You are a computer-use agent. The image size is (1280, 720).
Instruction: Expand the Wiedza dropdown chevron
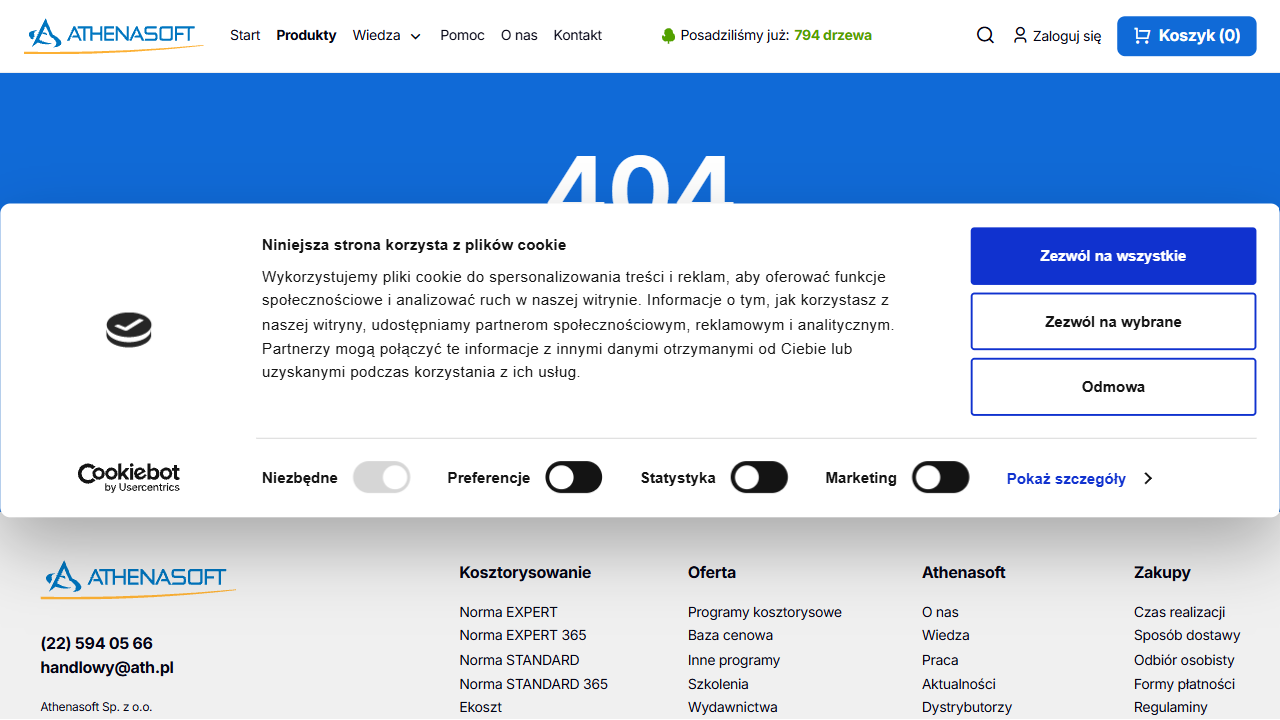point(416,36)
